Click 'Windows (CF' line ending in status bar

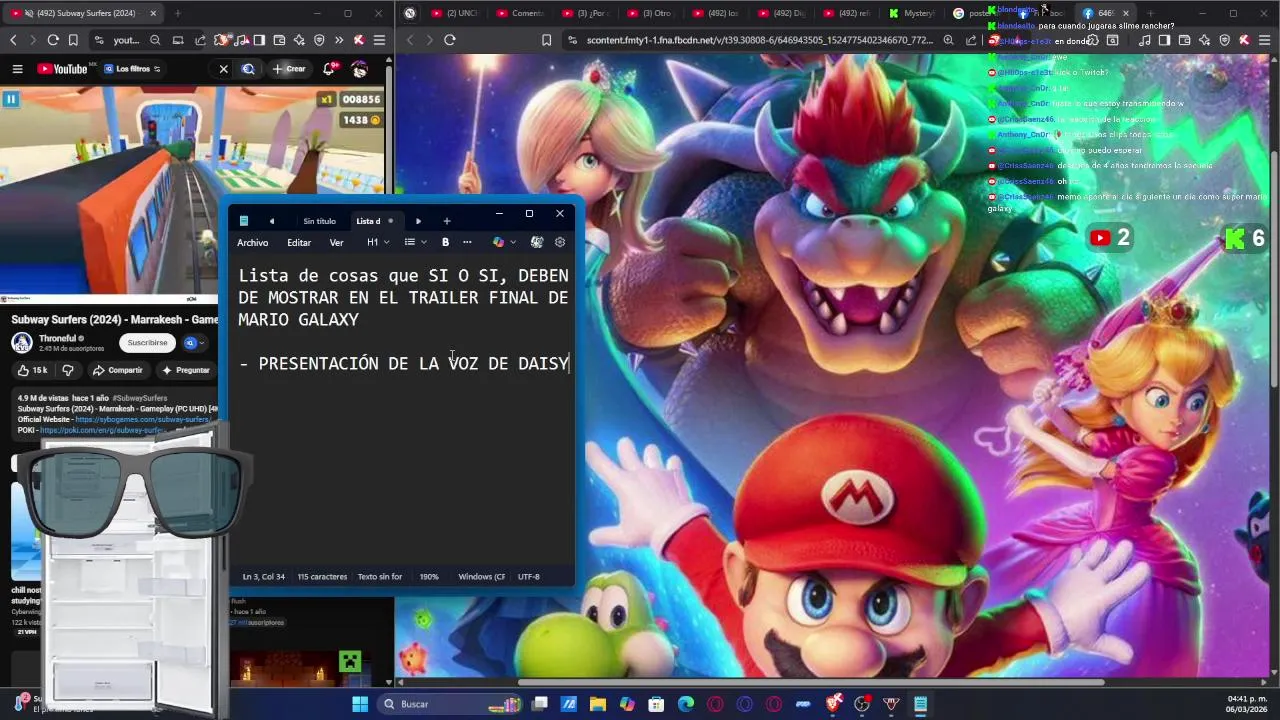(x=481, y=577)
